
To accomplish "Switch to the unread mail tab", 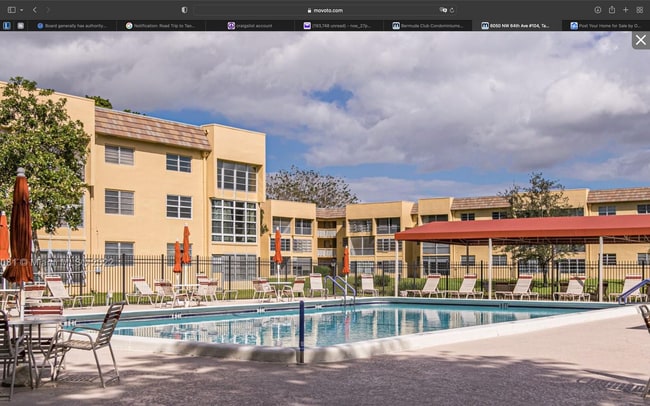I will click(x=339, y=26).
